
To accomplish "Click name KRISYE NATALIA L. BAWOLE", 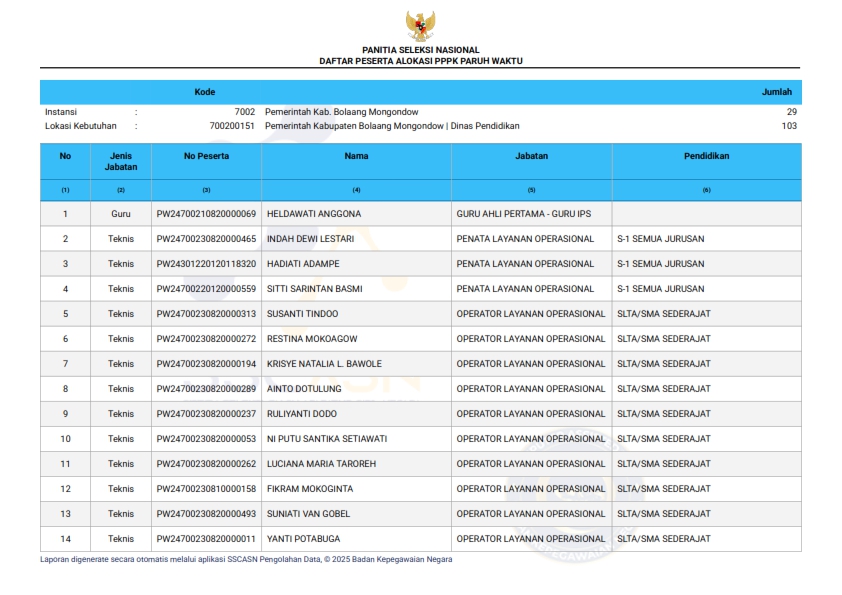I will click(x=324, y=364).
